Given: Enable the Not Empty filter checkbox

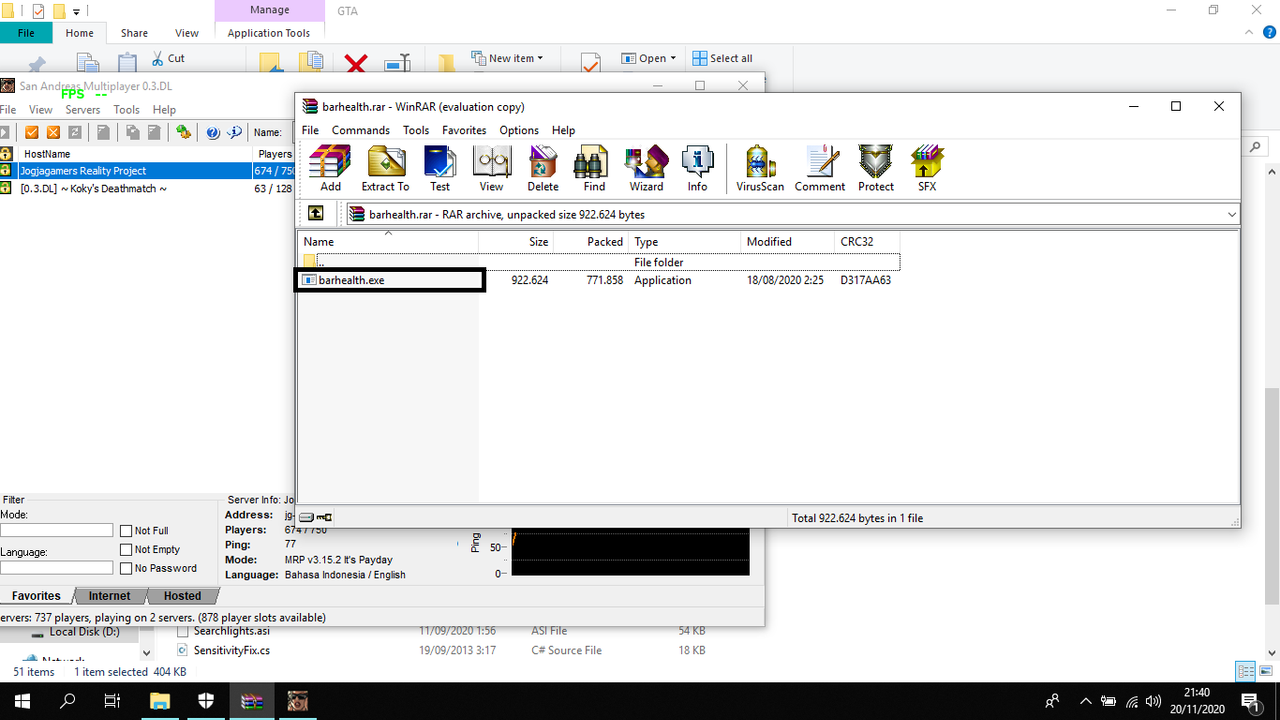Looking at the screenshot, I should [x=126, y=550].
